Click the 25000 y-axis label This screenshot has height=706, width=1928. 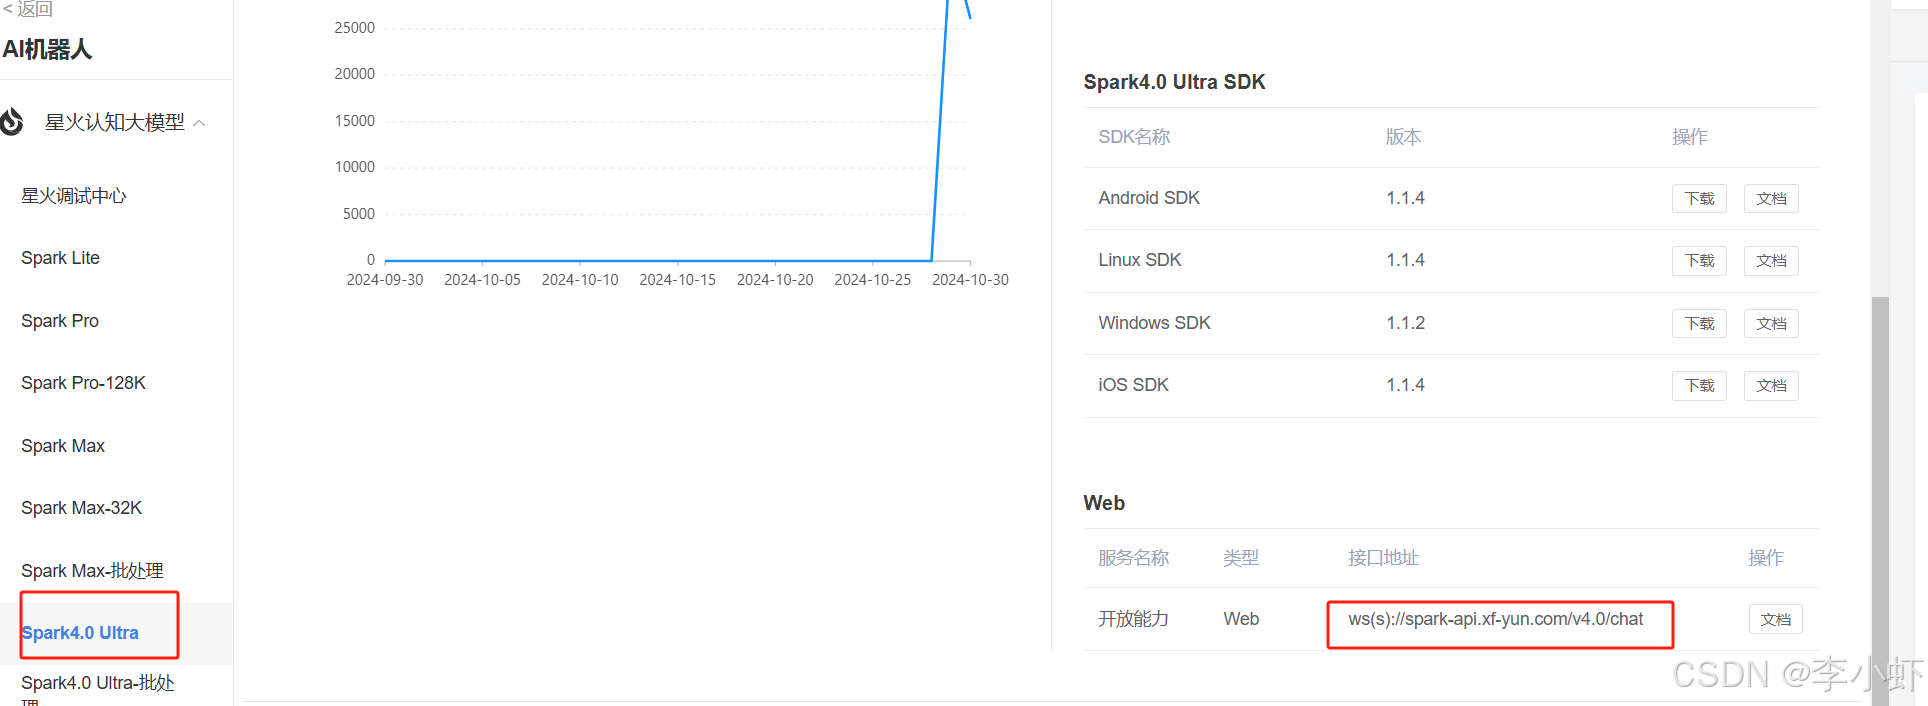(x=355, y=28)
